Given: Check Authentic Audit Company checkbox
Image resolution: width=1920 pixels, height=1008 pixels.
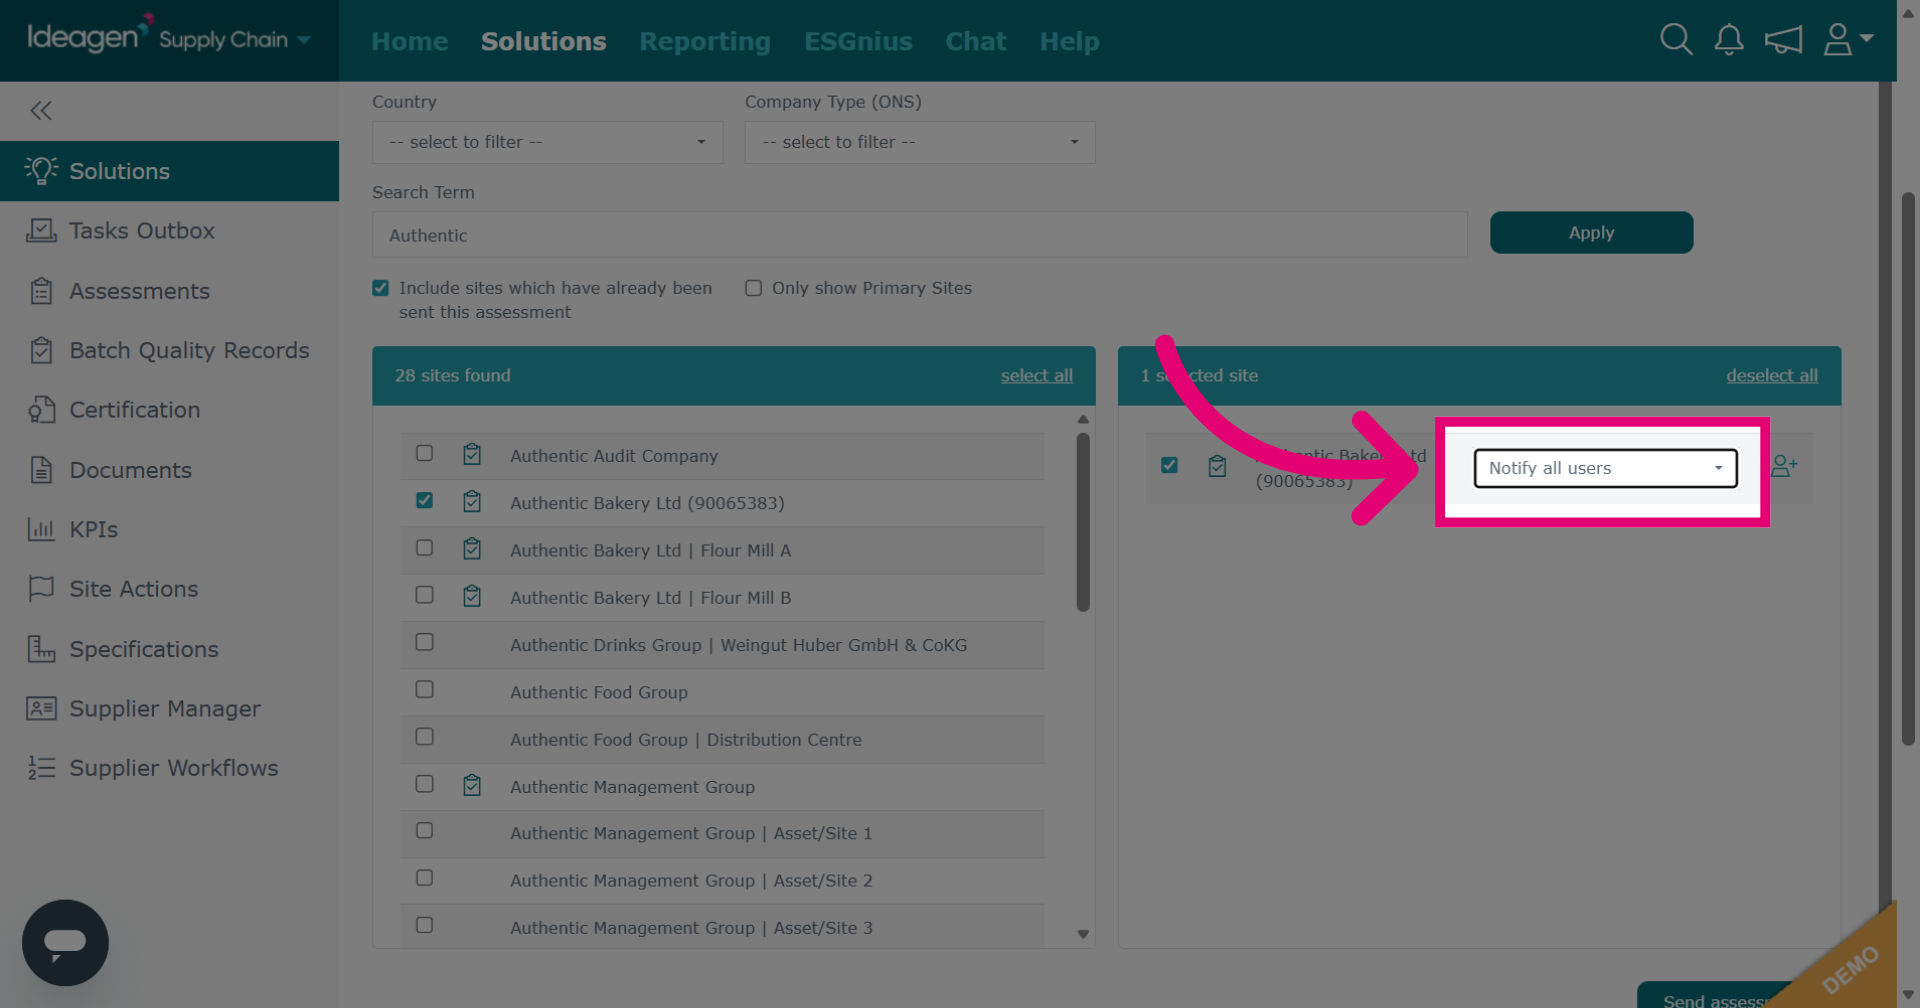Looking at the screenshot, I should click(x=424, y=453).
